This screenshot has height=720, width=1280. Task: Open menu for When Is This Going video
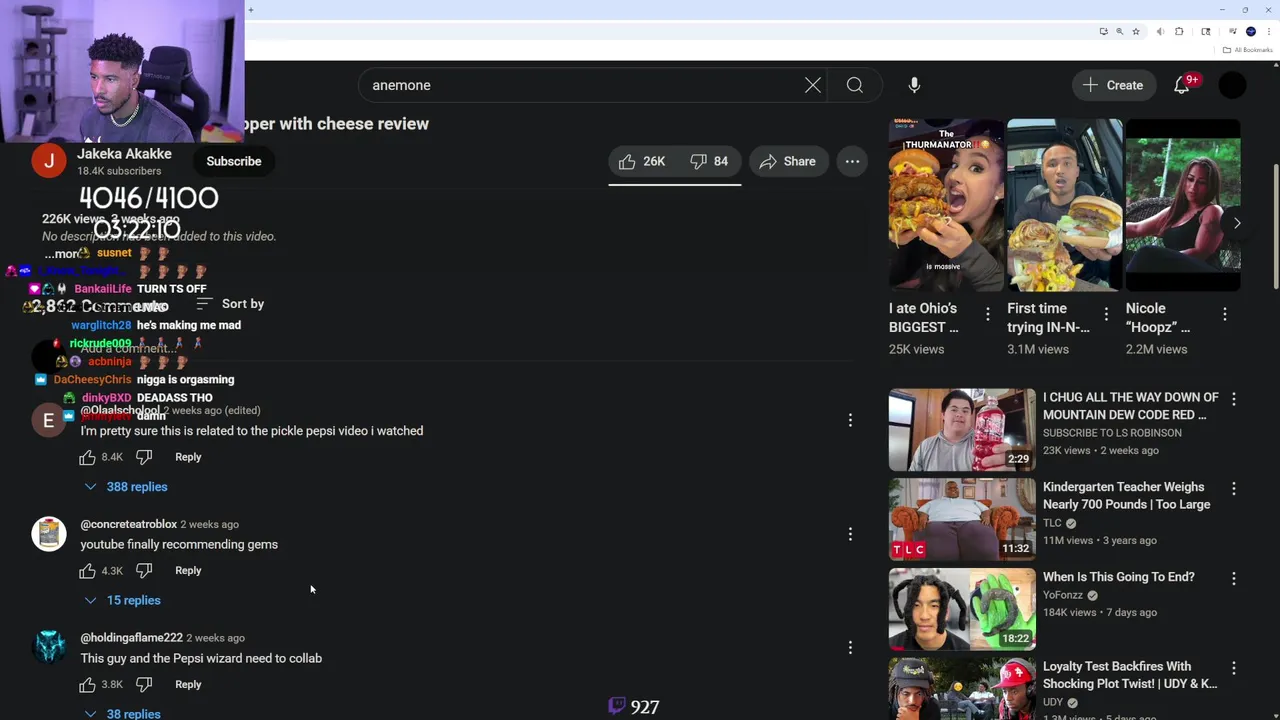1234,579
